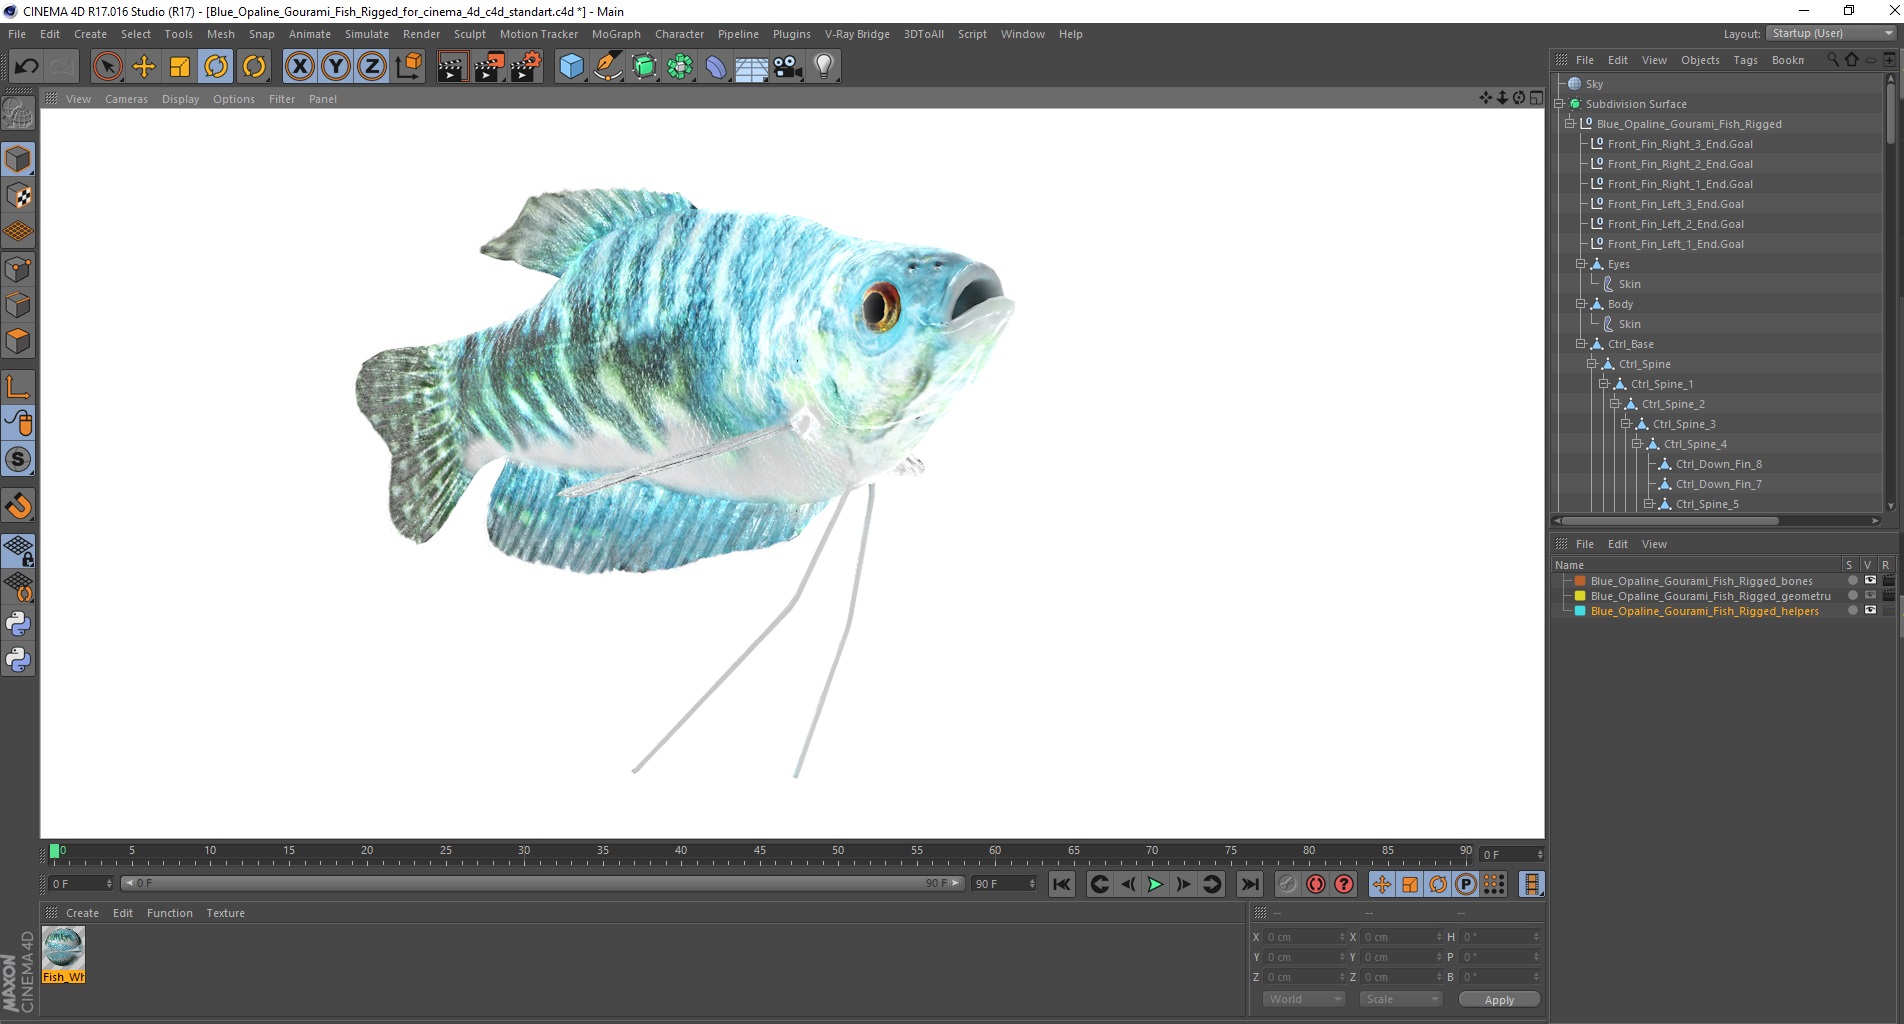This screenshot has height=1024, width=1904.
Task: Toggle render flag of Rigged_helpers layer
Action: click(1888, 610)
